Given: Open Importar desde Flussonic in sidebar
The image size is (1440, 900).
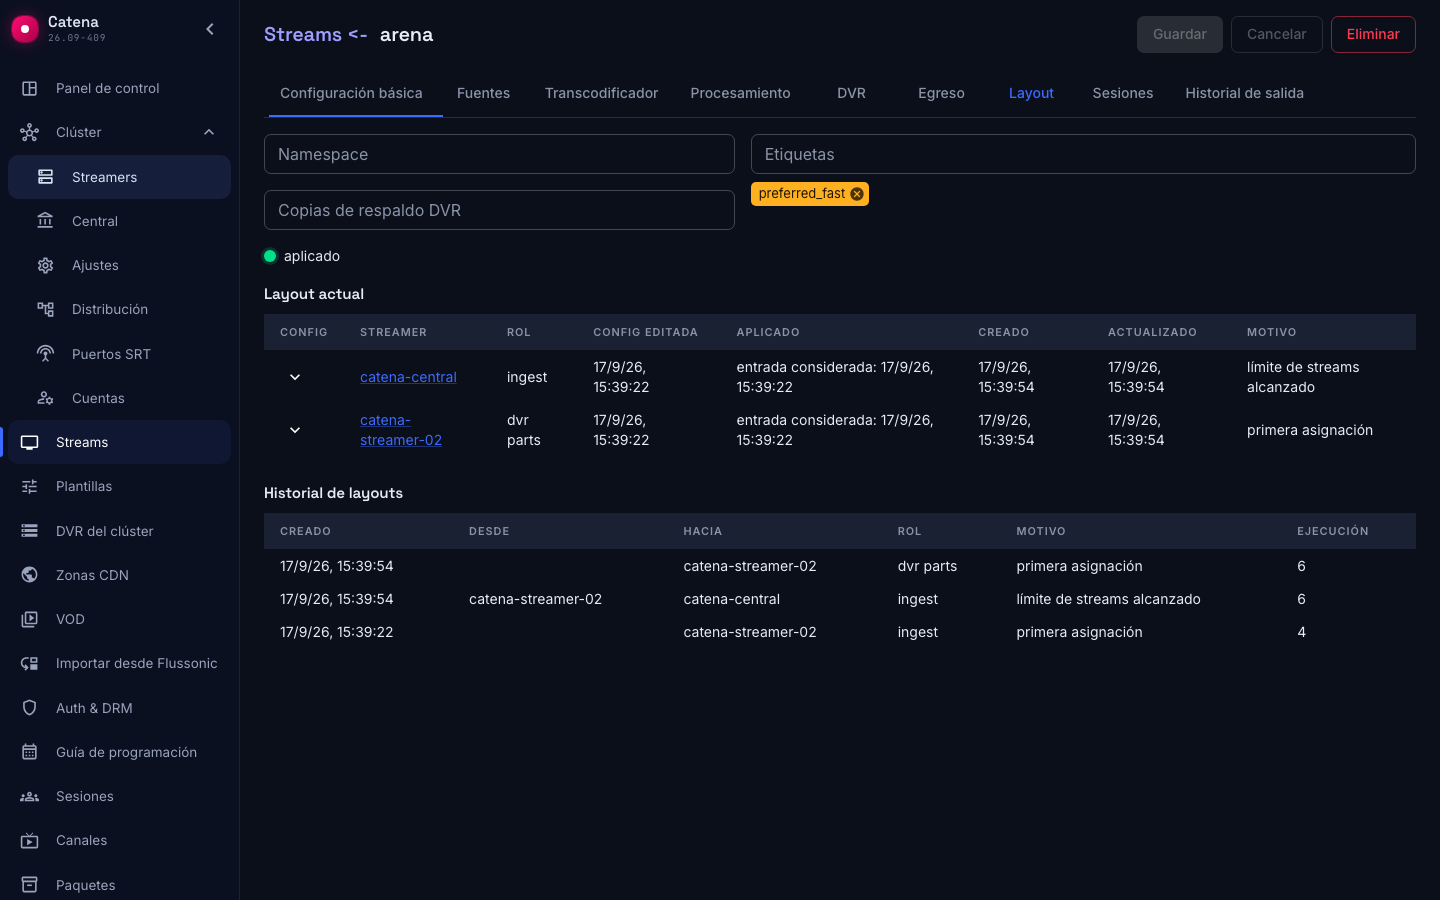Looking at the screenshot, I should (120, 663).
